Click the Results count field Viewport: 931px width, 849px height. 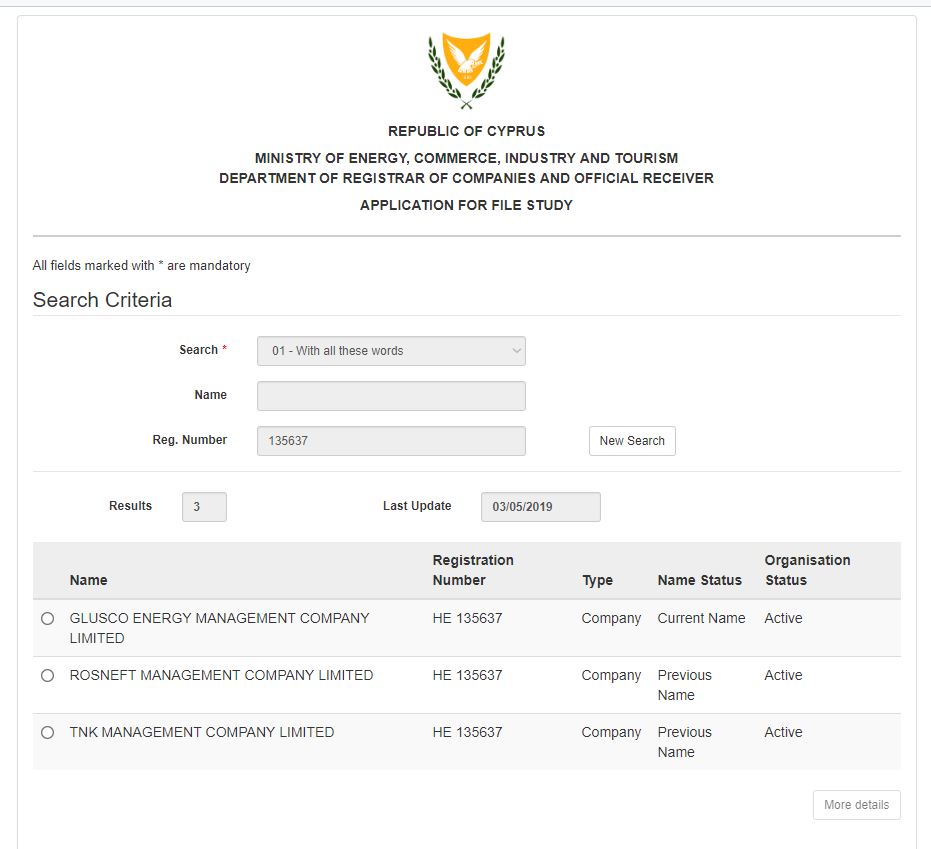(x=204, y=507)
